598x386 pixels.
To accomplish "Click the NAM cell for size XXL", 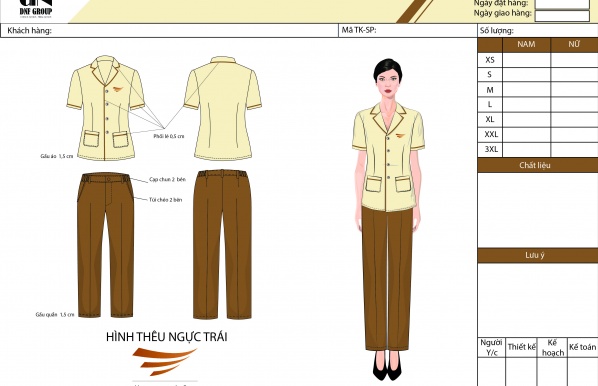I will [526, 134].
